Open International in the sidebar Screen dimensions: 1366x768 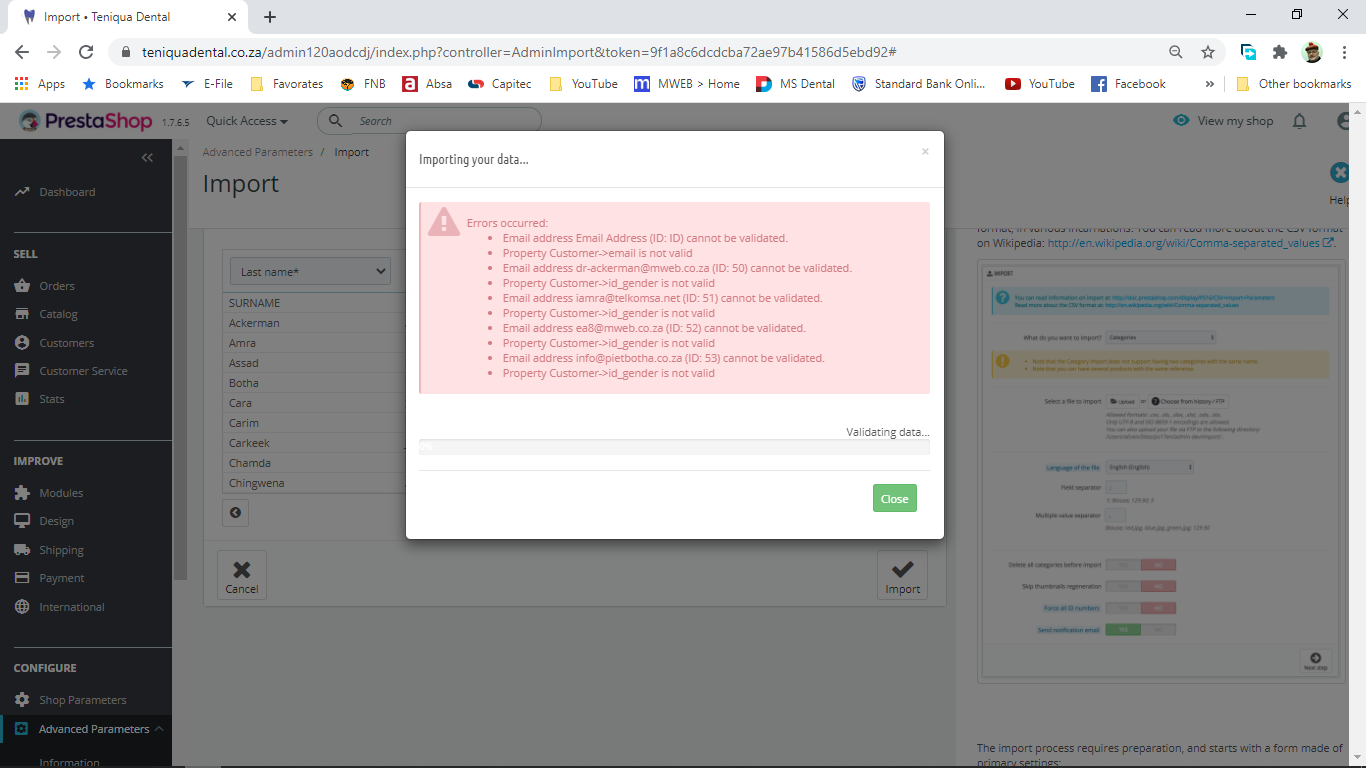[x=71, y=607]
